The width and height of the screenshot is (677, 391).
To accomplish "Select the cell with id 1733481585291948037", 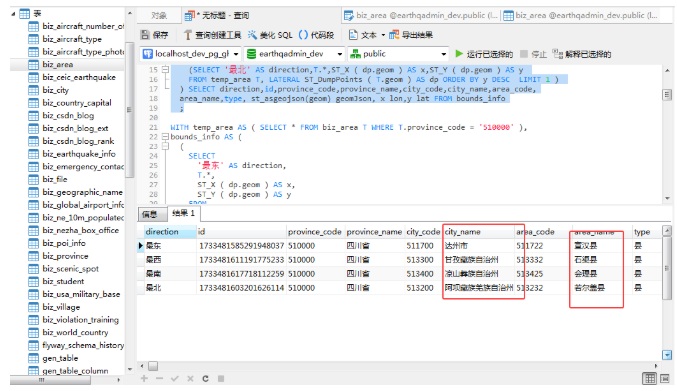I will coord(241,246).
